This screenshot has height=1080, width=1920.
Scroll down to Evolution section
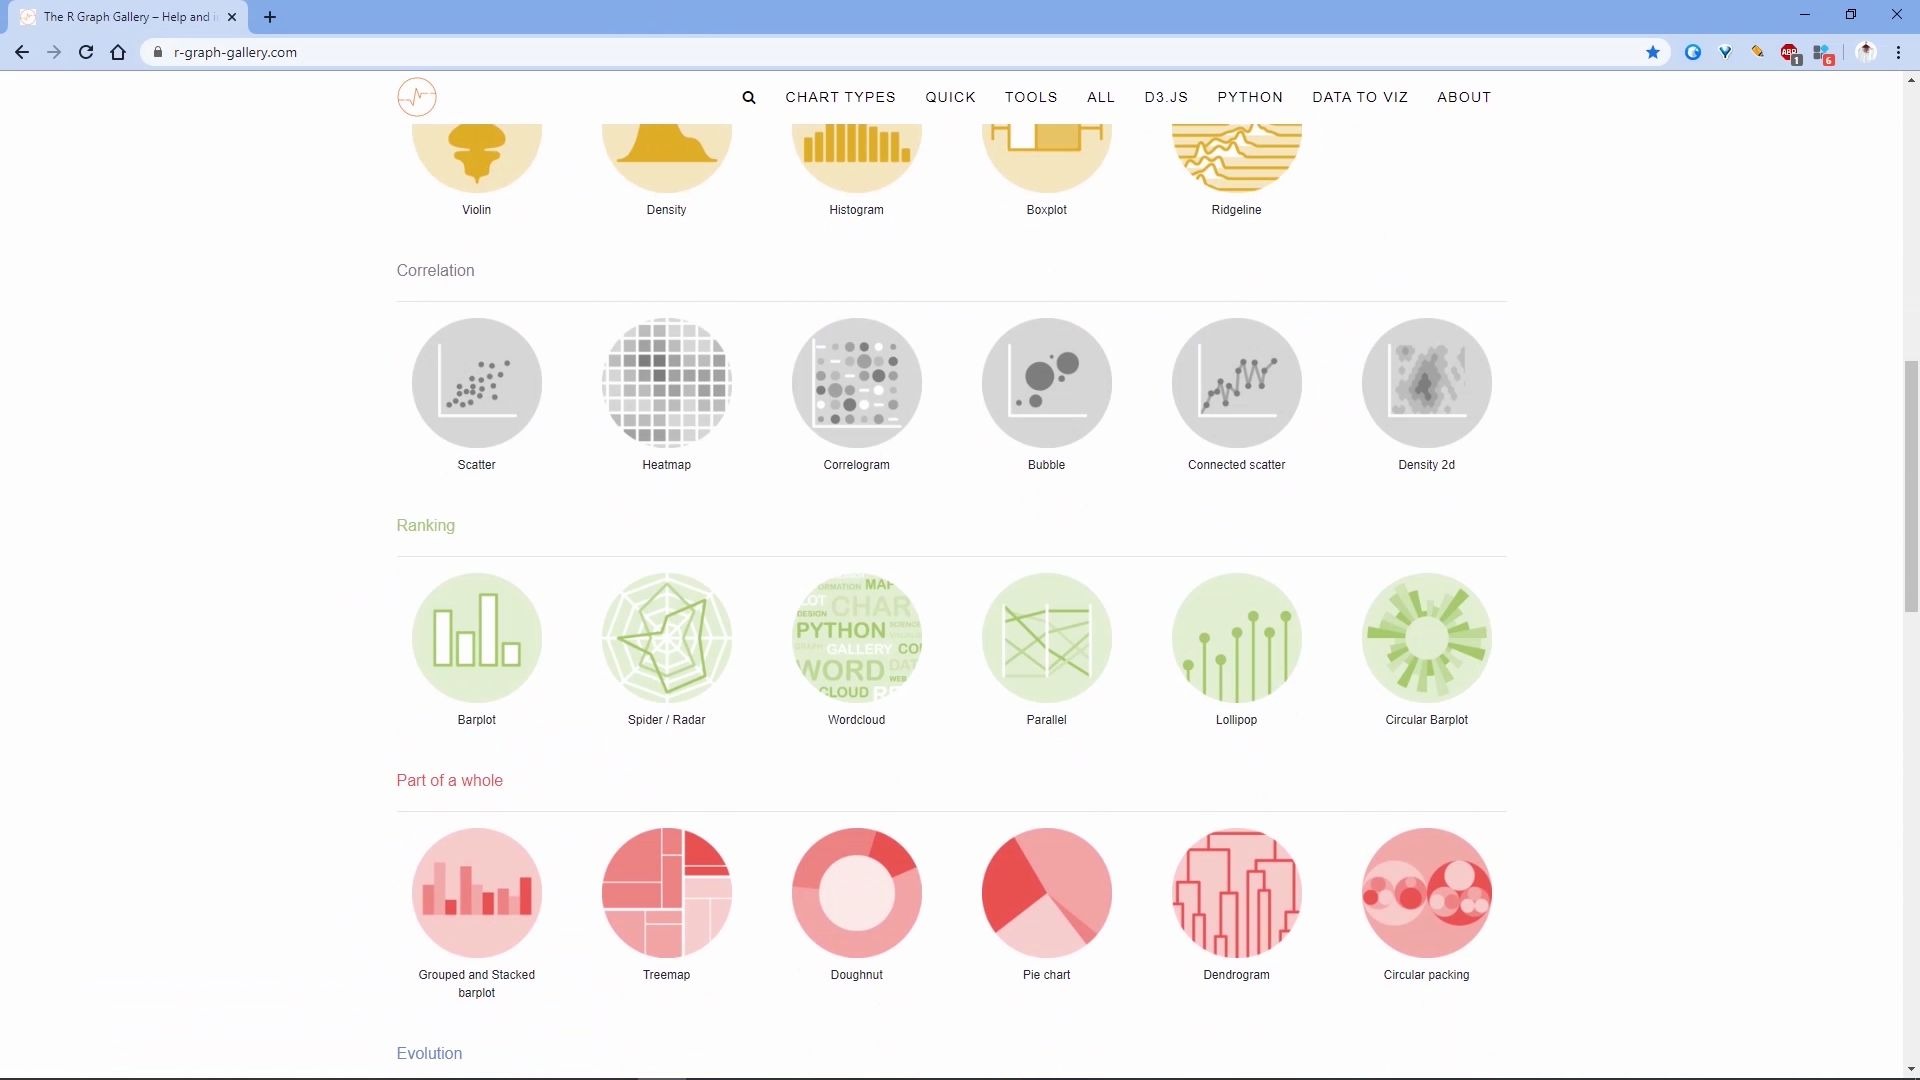tap(429, 1052)
